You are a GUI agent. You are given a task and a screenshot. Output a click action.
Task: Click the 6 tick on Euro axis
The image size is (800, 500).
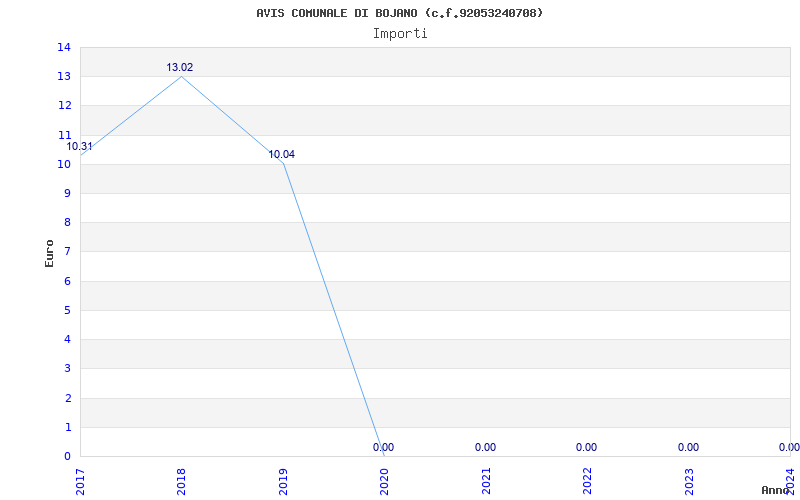[68, 281]
